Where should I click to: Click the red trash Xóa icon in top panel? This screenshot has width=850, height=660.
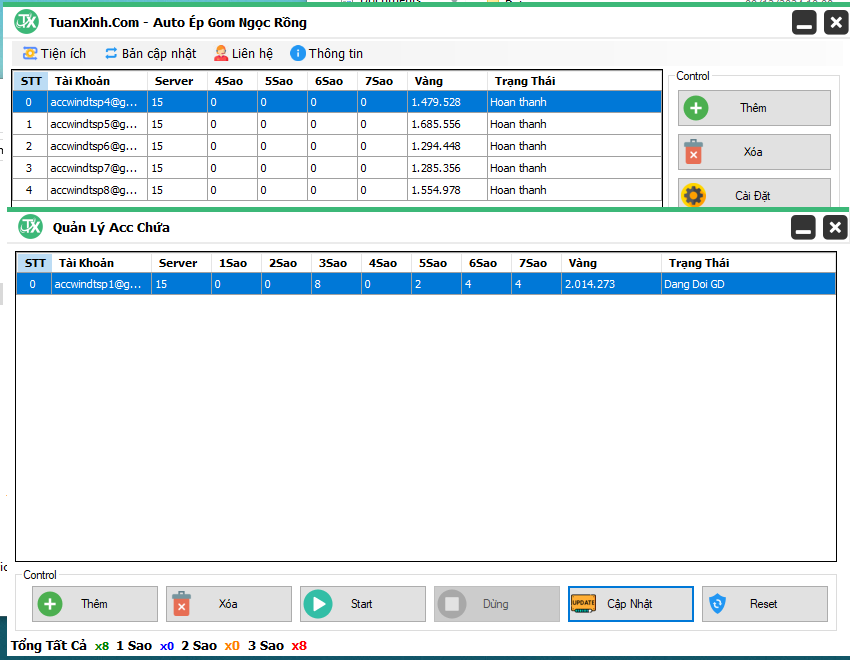pyautogui.click(x=694, y=152)
